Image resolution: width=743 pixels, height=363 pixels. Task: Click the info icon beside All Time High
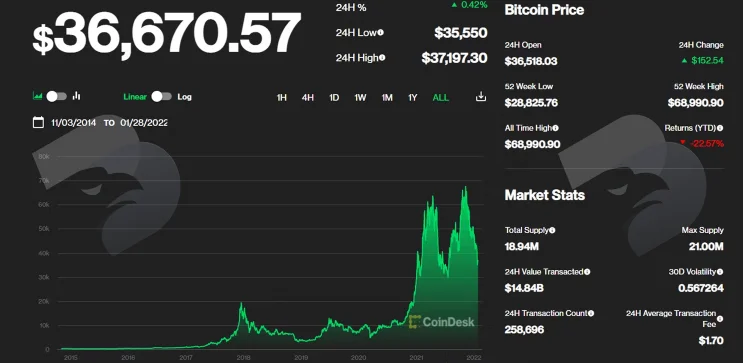coord(555,128)
